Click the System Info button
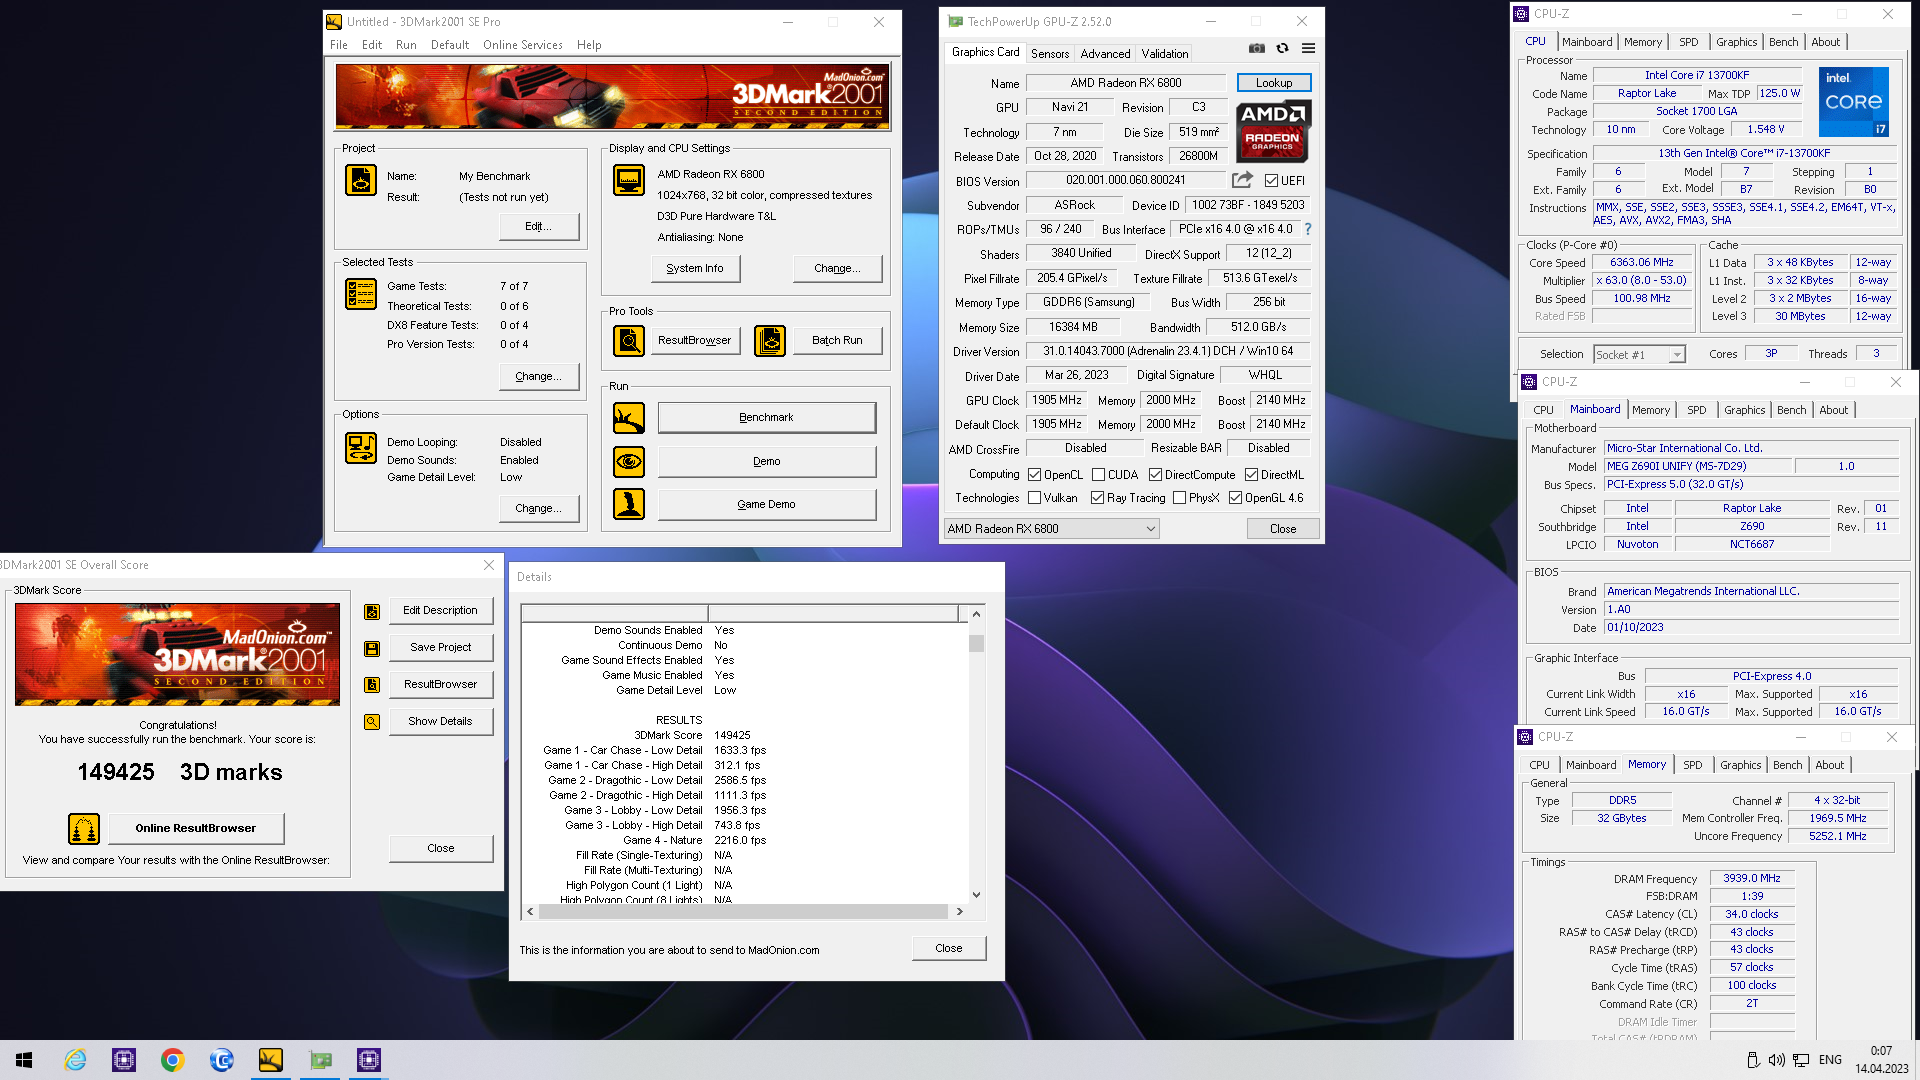 pos(695,268)
